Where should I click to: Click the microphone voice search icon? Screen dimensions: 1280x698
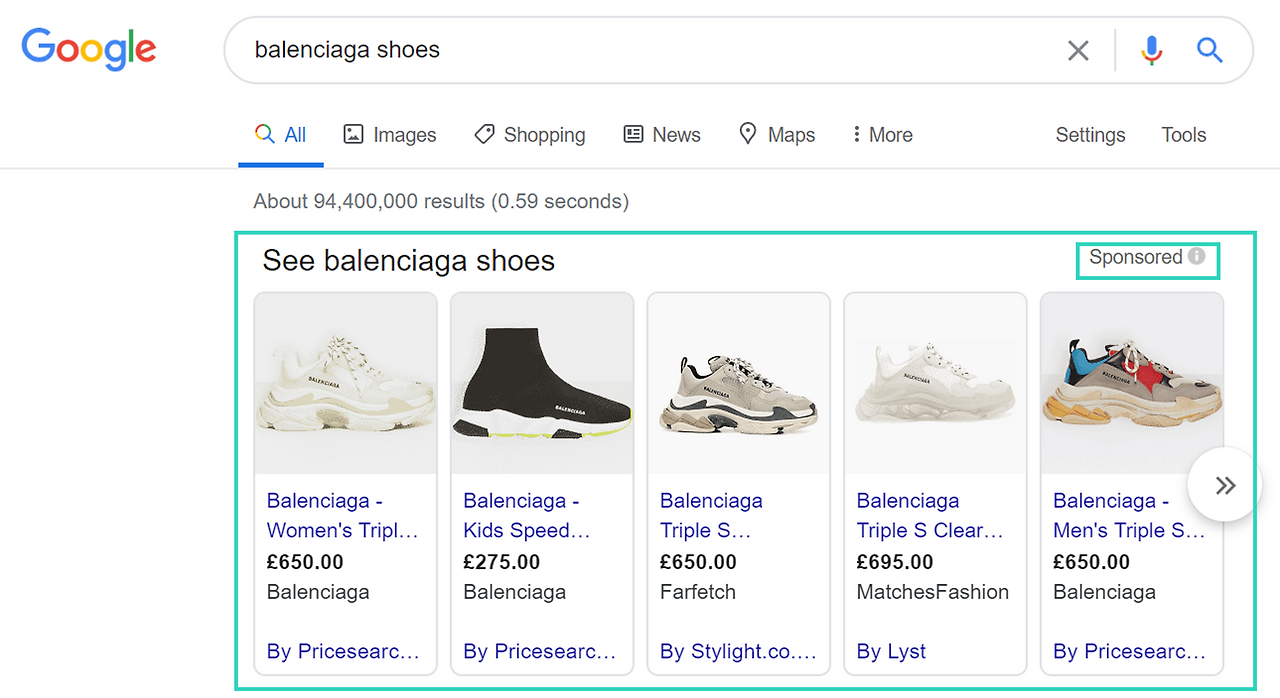click(1151, 50)
